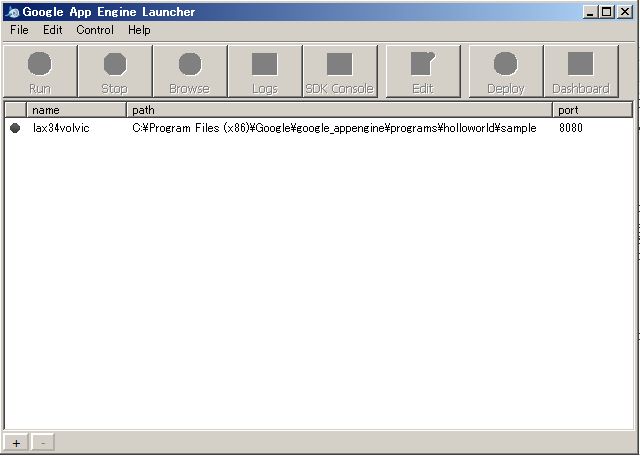Open the SDK Console toolbar button
Viewport: 640px width, 456px height.
click(x=340, y=71)
